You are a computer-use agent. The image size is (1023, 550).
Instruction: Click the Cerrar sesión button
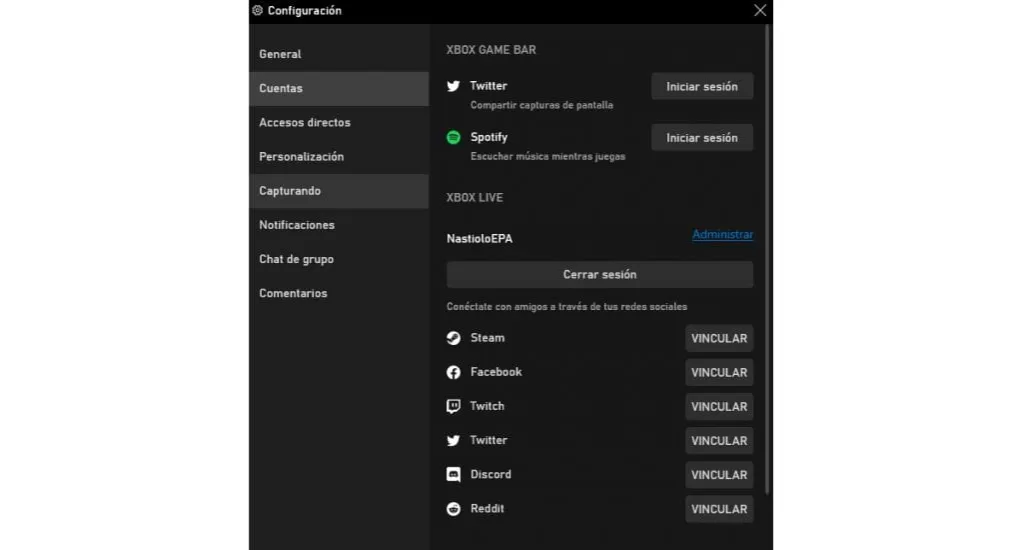[x=600, y=275]
